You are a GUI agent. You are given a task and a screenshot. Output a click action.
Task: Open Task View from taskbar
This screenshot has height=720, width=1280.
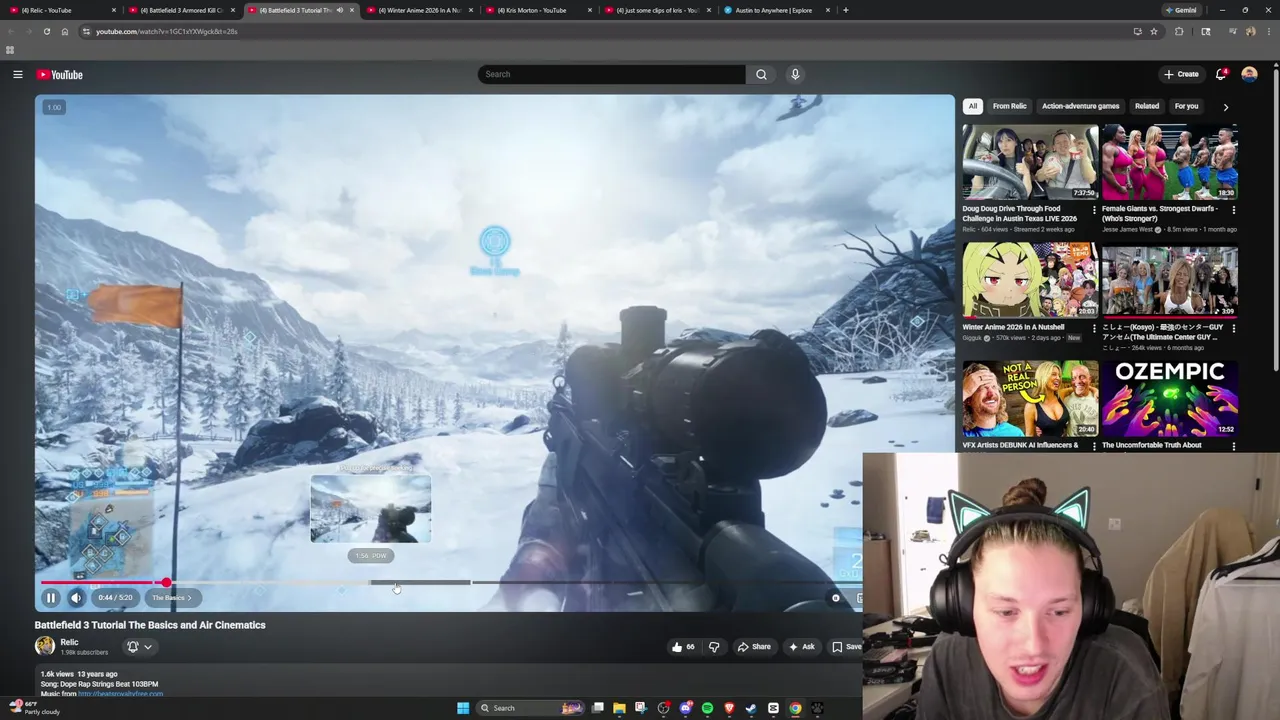point(597,708)
